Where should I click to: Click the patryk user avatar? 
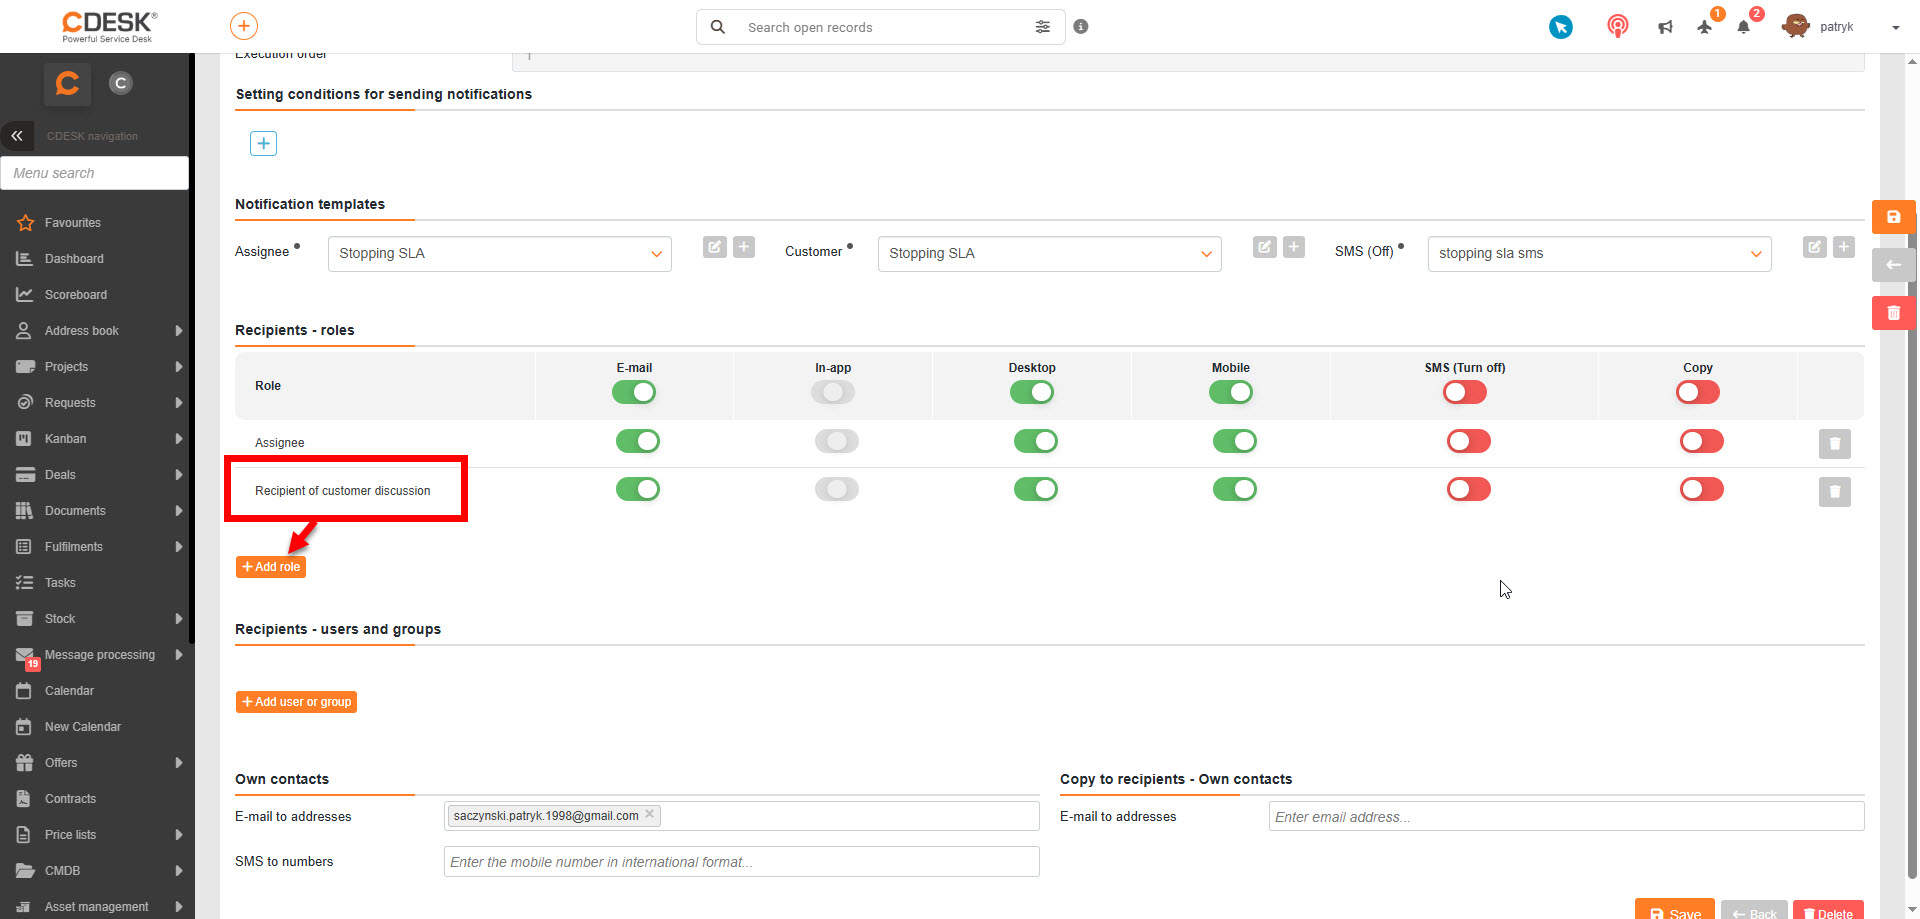coord(1796,26)
